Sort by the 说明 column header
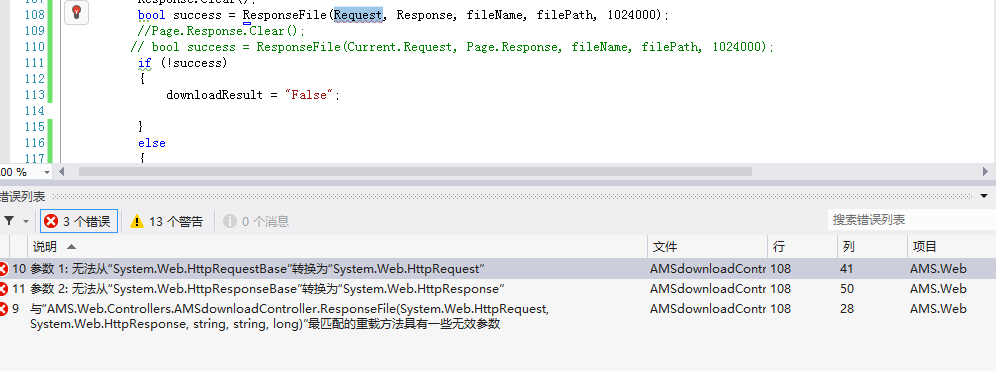 pyautogui.click(x=338, y=246)
